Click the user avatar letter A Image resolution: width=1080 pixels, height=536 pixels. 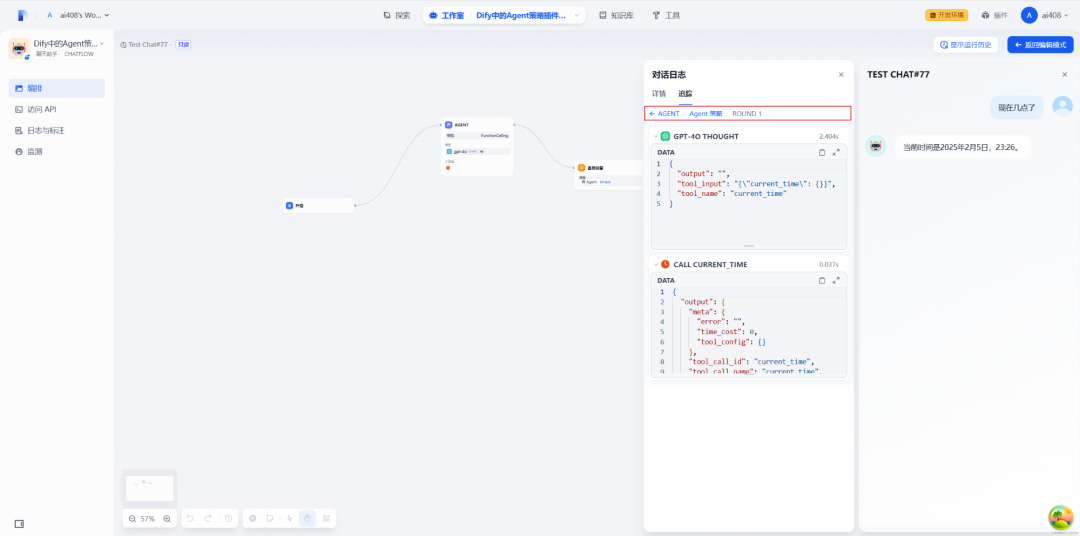tap(1029, 15)
